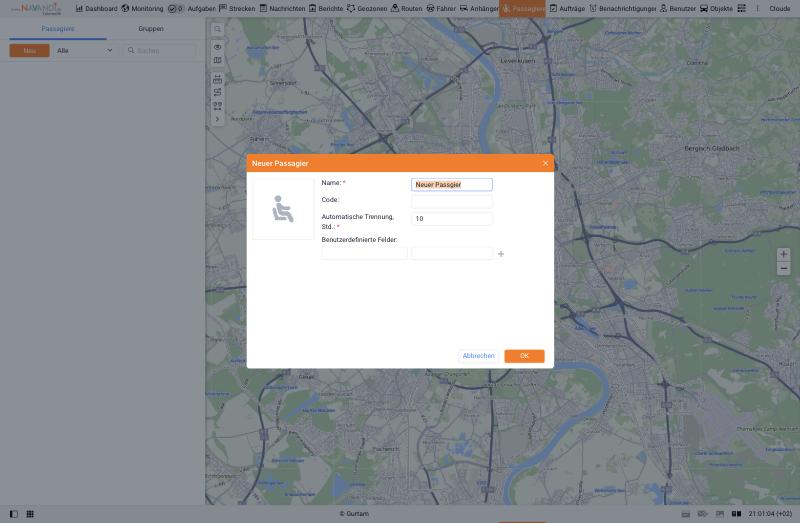Click the OK button
This screenshot has height=523, width=800.
pos(524,356)
